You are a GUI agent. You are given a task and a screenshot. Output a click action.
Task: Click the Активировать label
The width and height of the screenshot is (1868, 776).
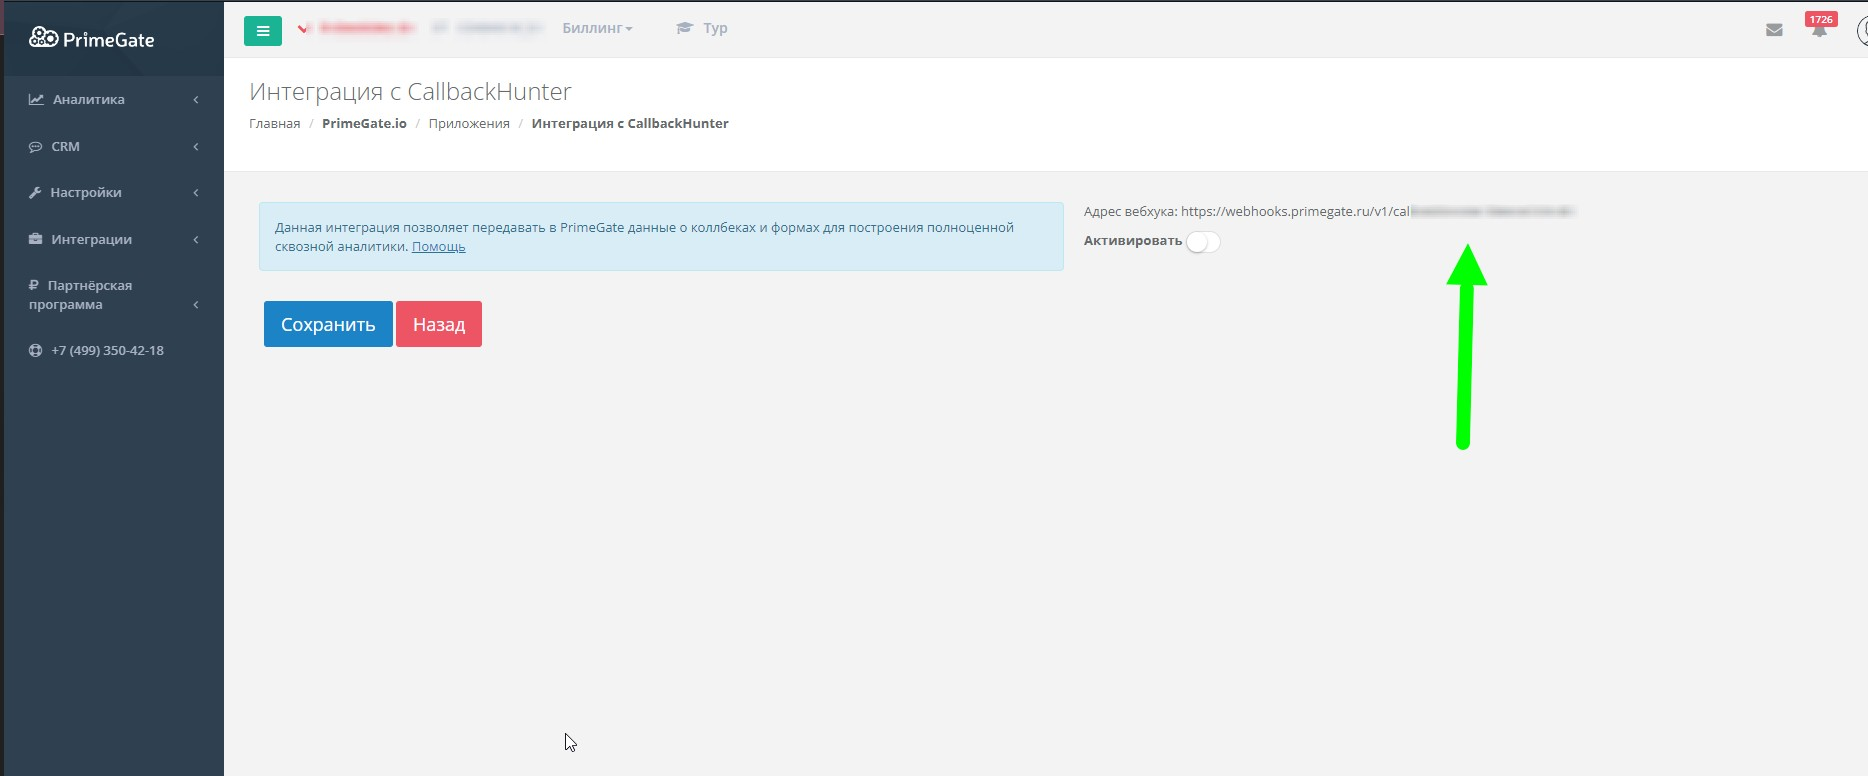(1133, 241)
